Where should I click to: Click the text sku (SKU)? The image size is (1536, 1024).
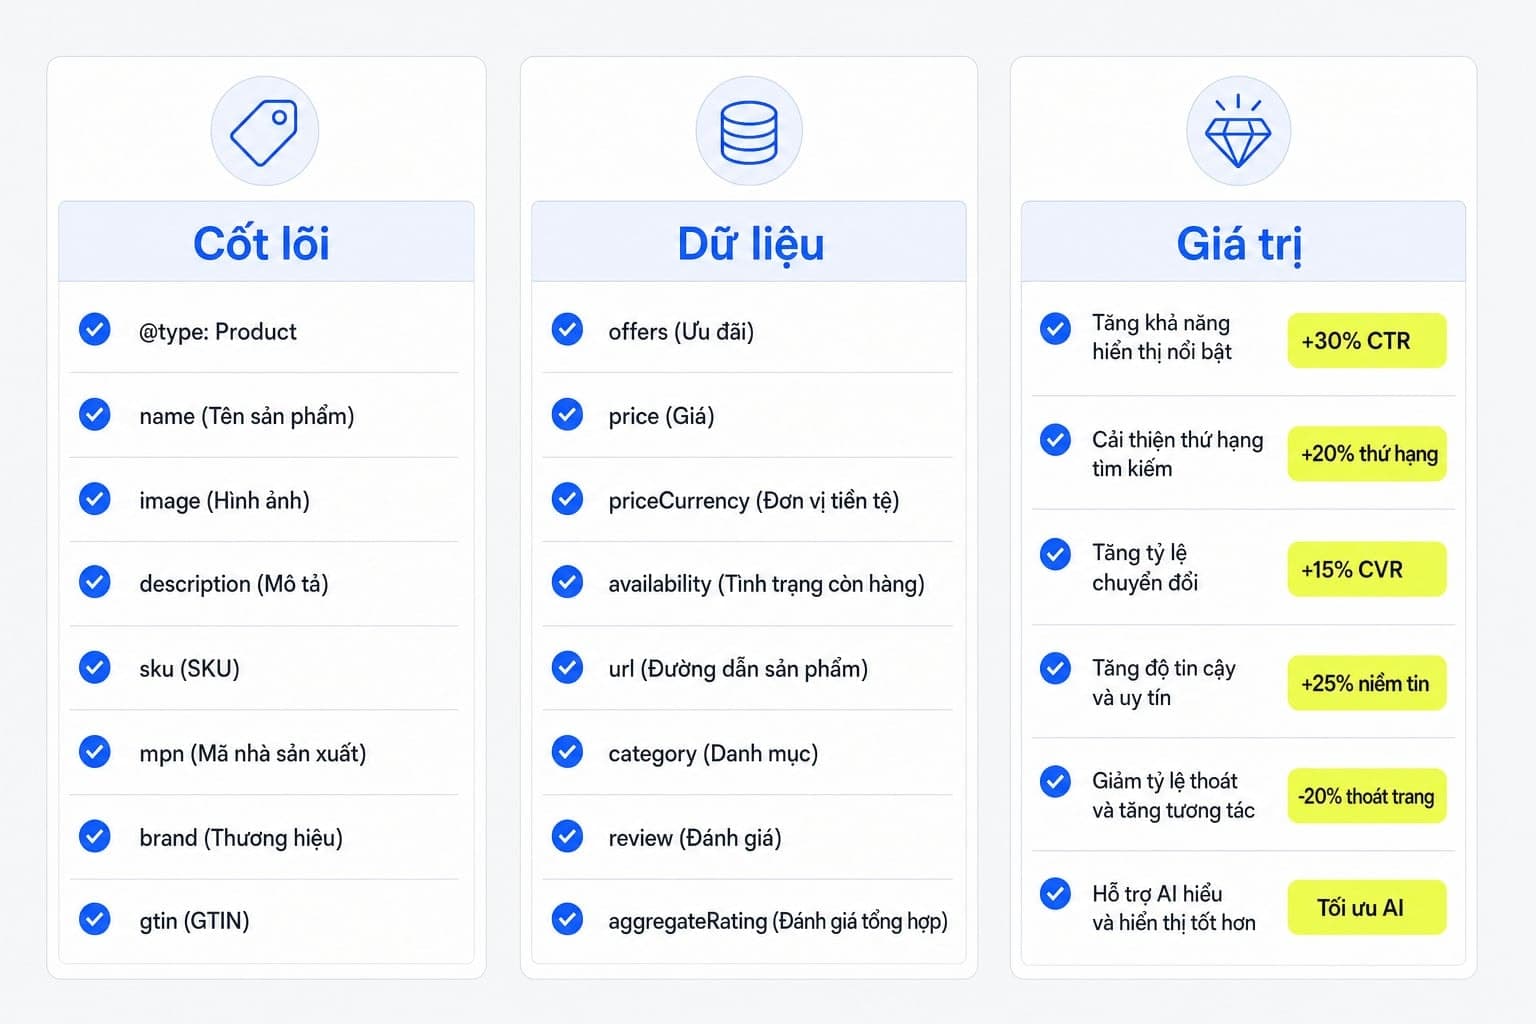point(190,668)
